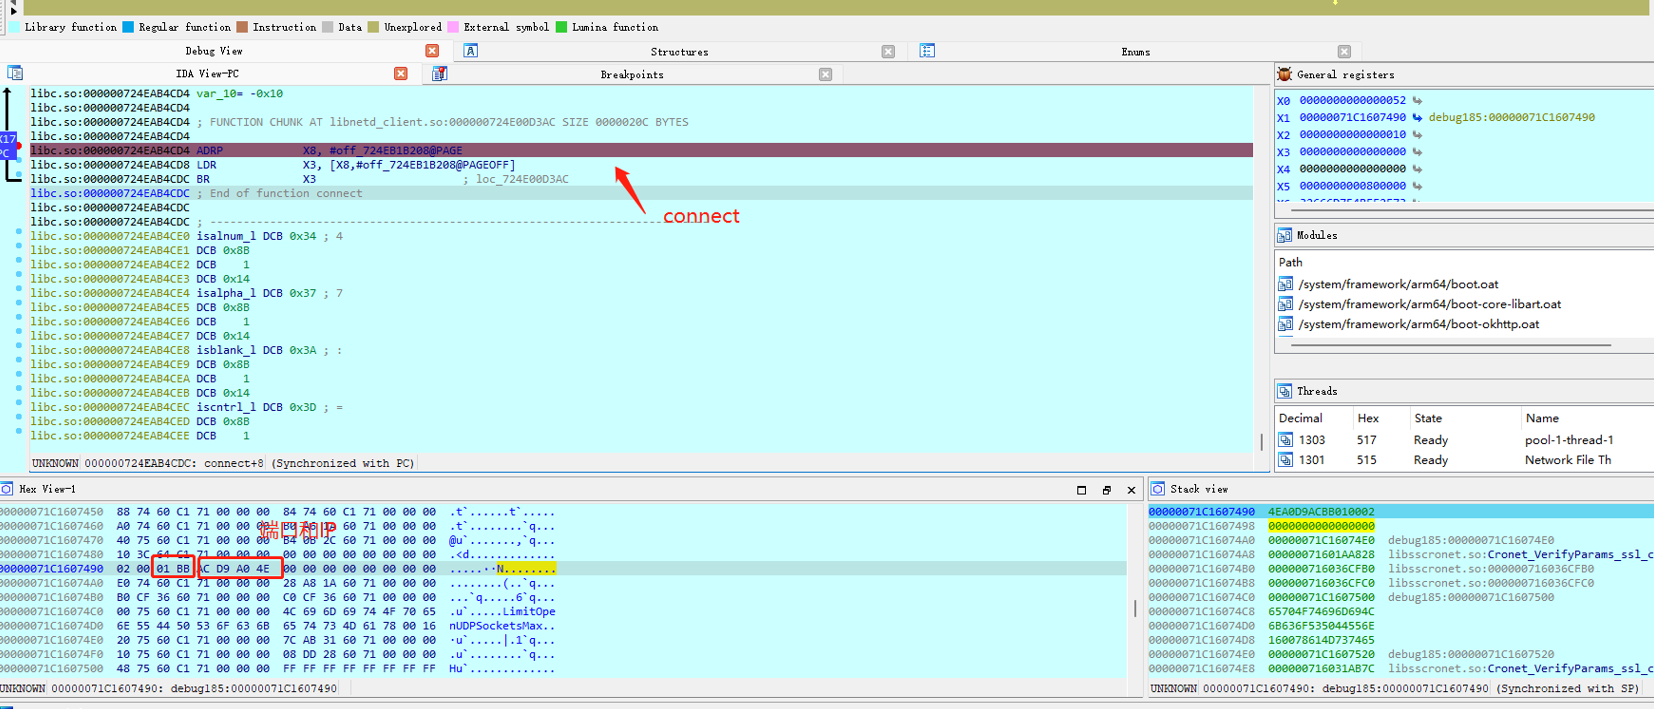Sort threads by State column
This screenshot has height=709, width=1654.
pyautogui.click(x=1428, y=418)
